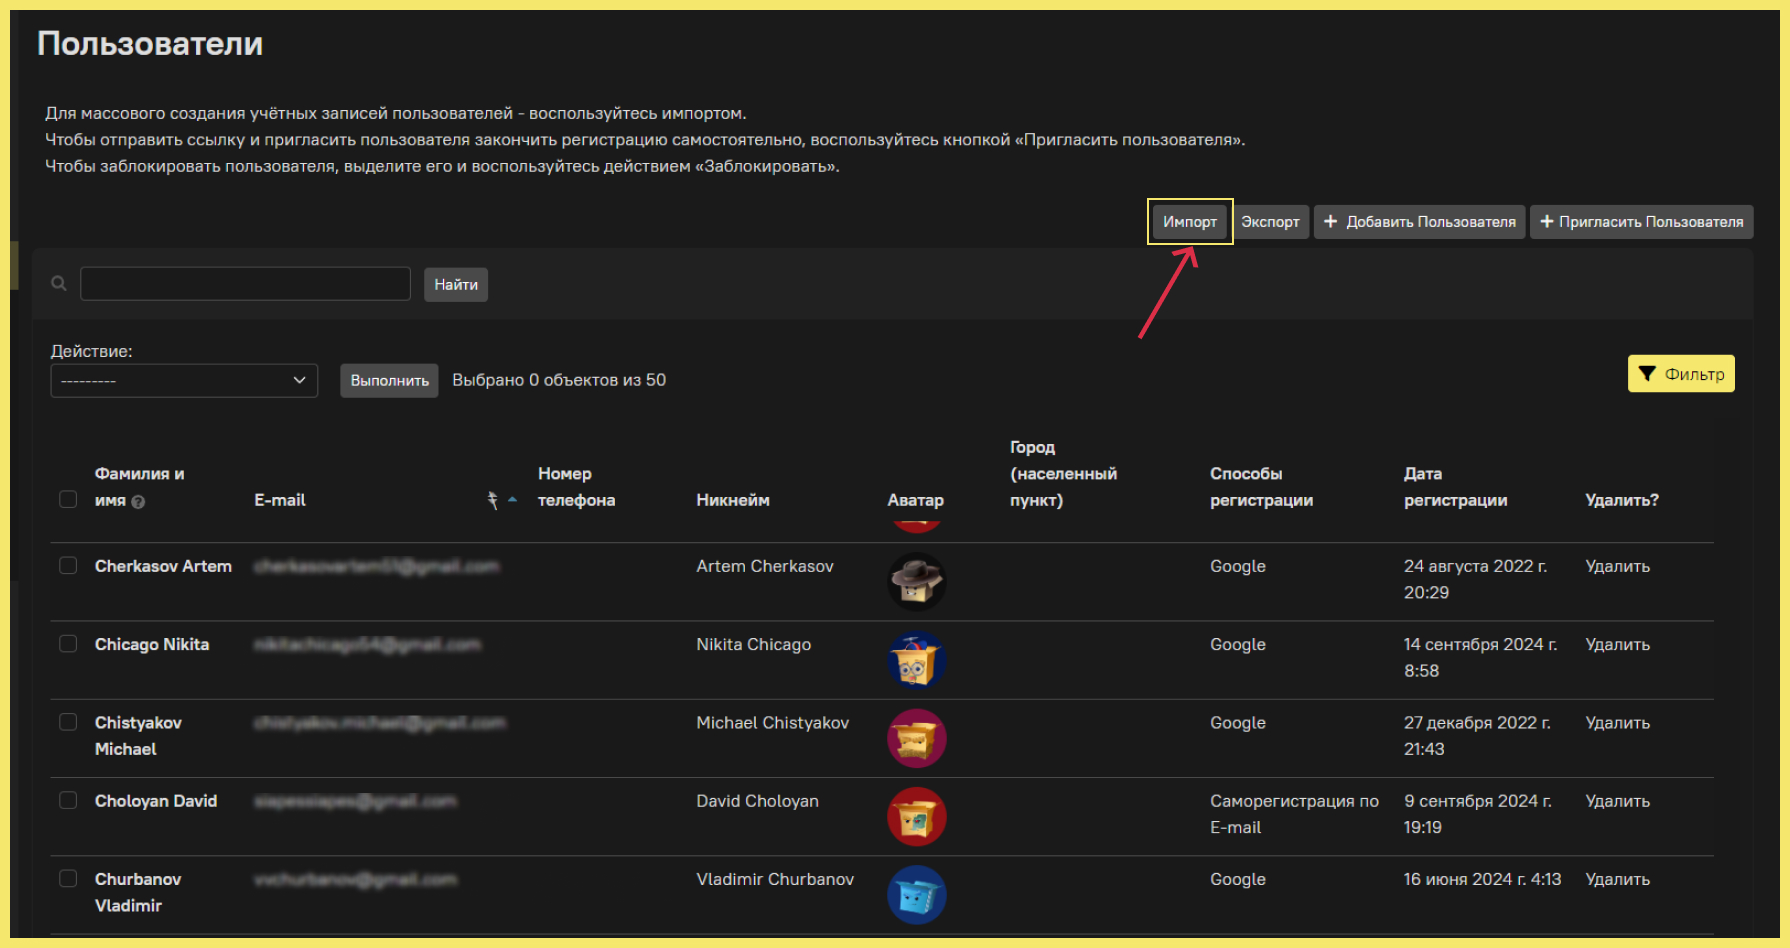Viewport: 1790px width, 948px height.
Task: Click the Экспорт button
Action: [1270, 221]
